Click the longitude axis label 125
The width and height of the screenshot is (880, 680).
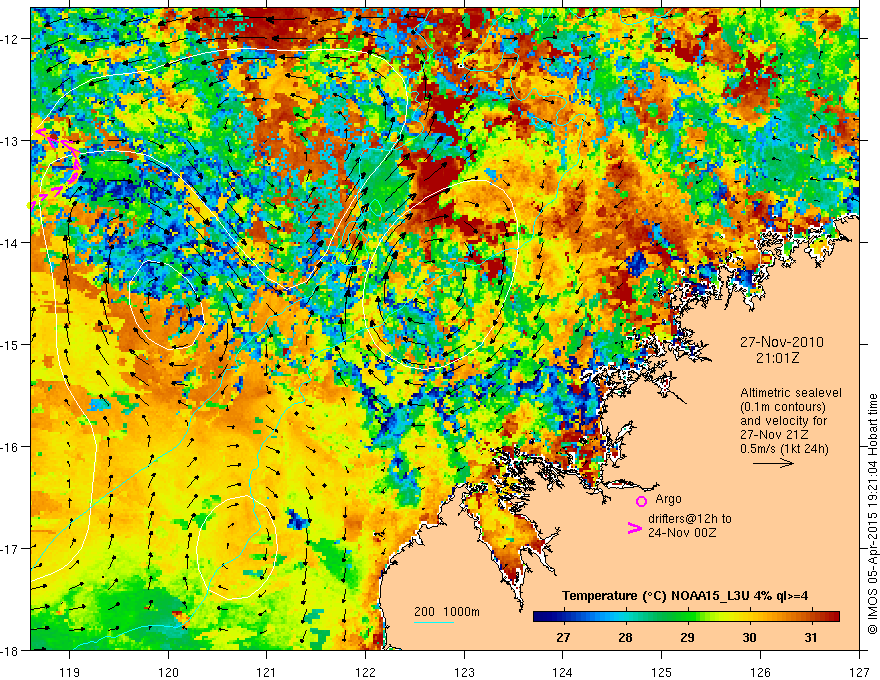pos(662,672)
